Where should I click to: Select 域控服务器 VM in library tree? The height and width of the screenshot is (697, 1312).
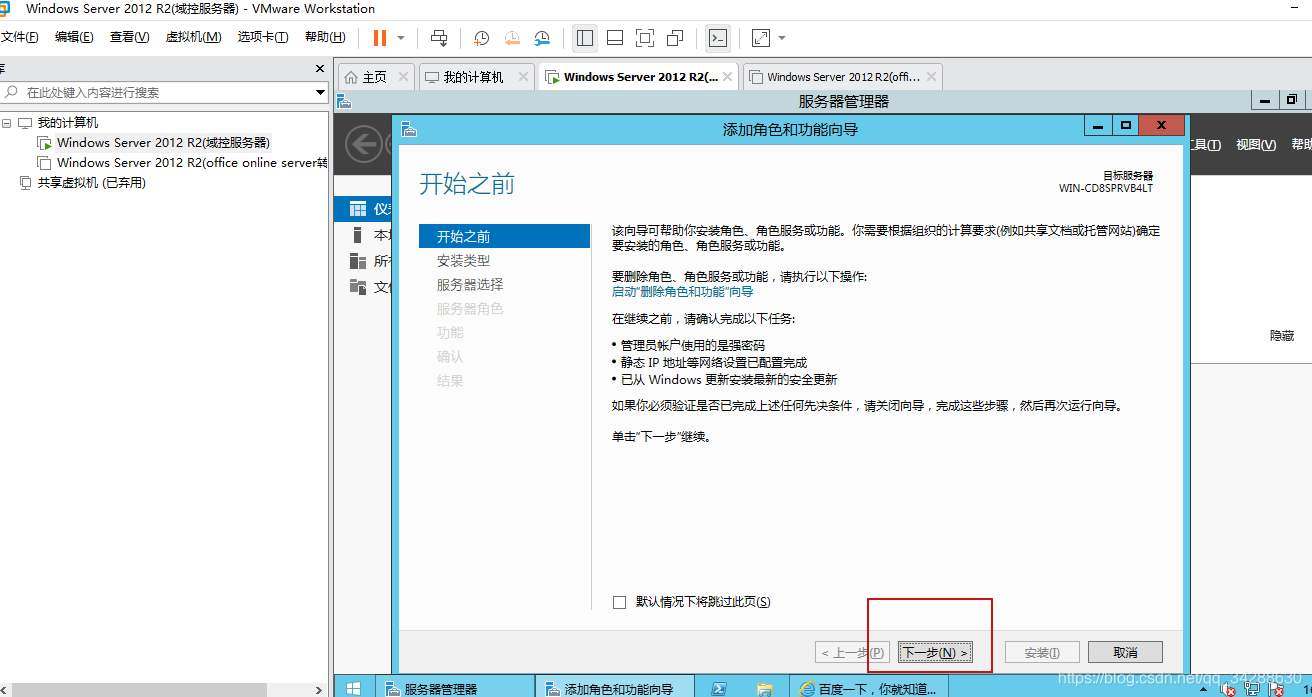click(163, 143)
